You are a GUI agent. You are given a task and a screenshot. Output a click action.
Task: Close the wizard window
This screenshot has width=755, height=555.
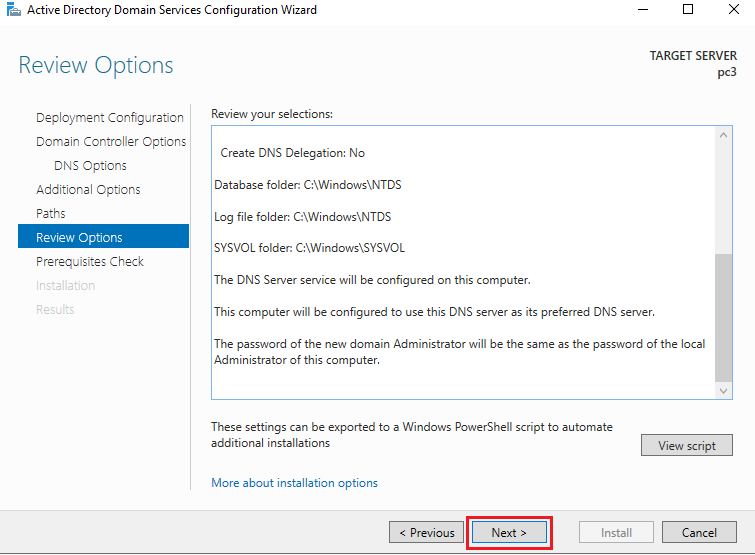(x=733, y=10)
